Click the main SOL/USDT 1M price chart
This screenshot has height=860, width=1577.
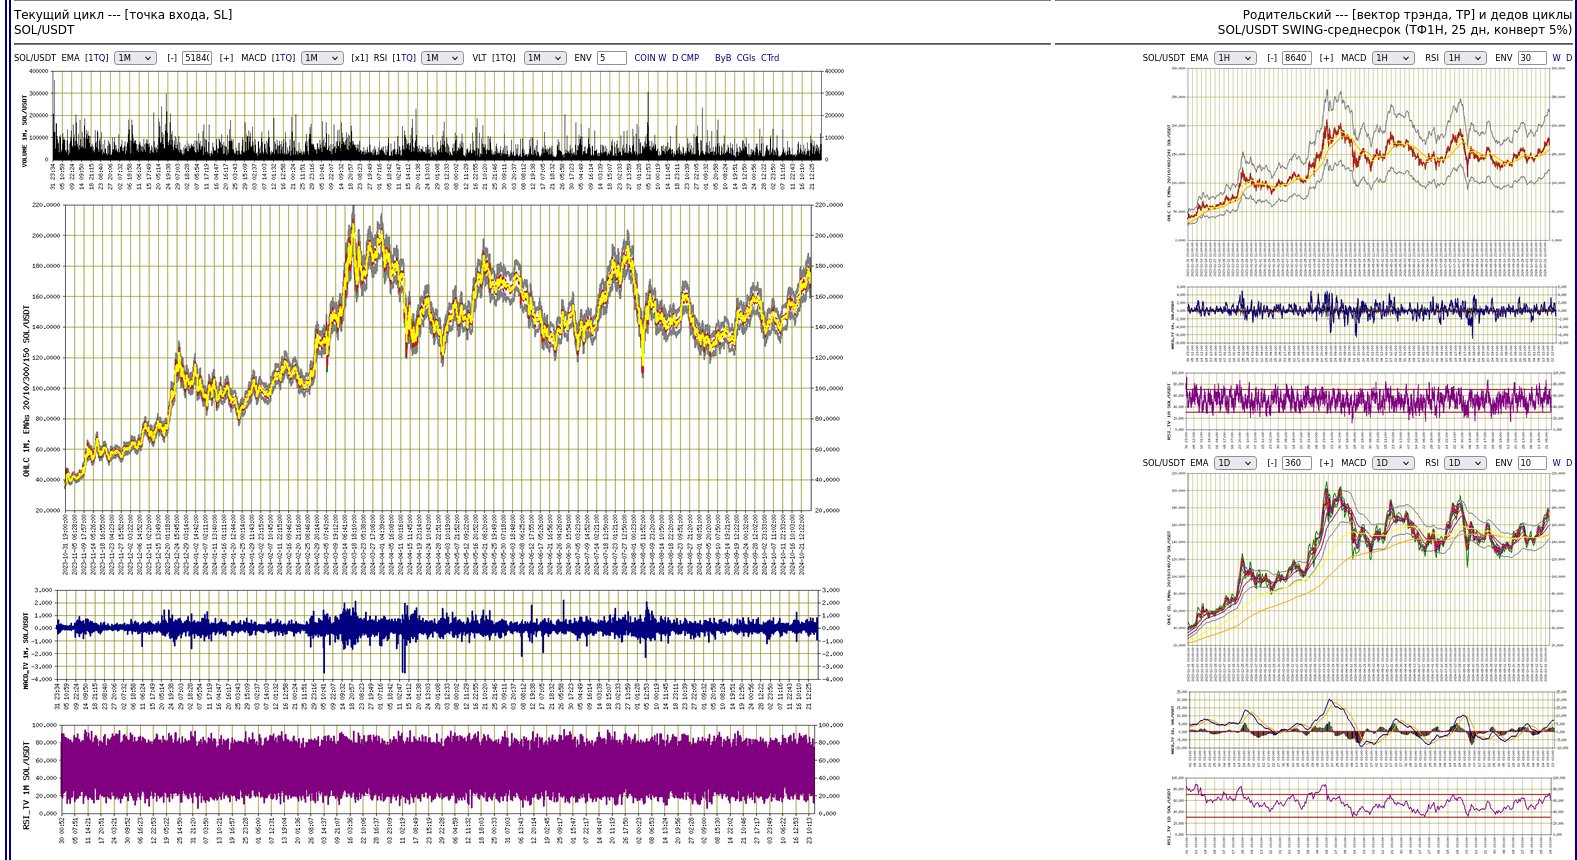[x=436, y=357]
